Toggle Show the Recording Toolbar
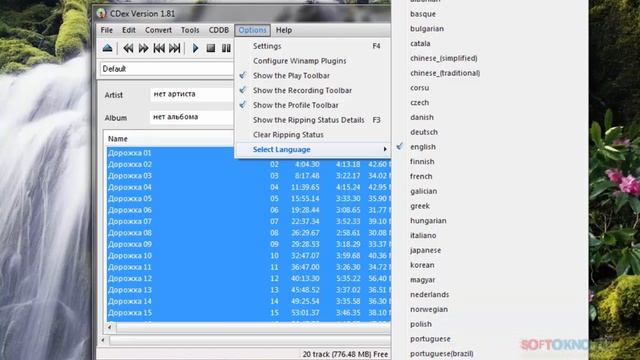The height and width of the screenshot is (360, 640). click(312, 90)
